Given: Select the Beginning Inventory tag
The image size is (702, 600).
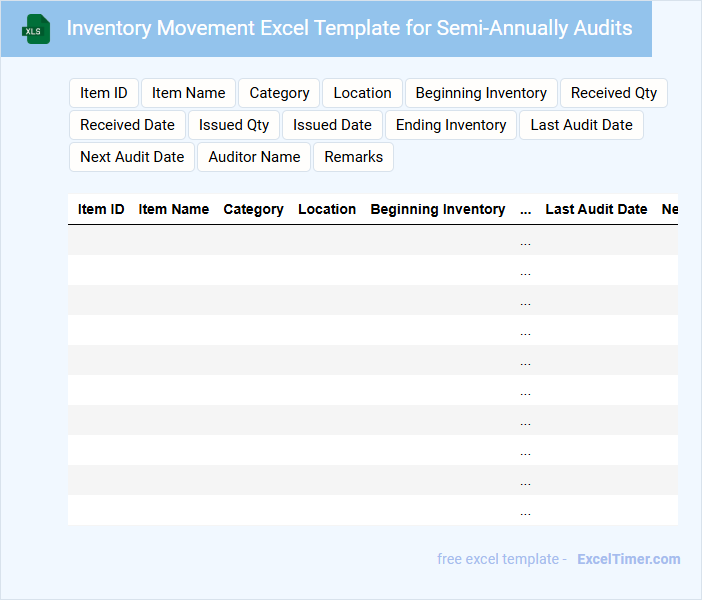Looking at the screenshot, I should [x=481, y=93].
